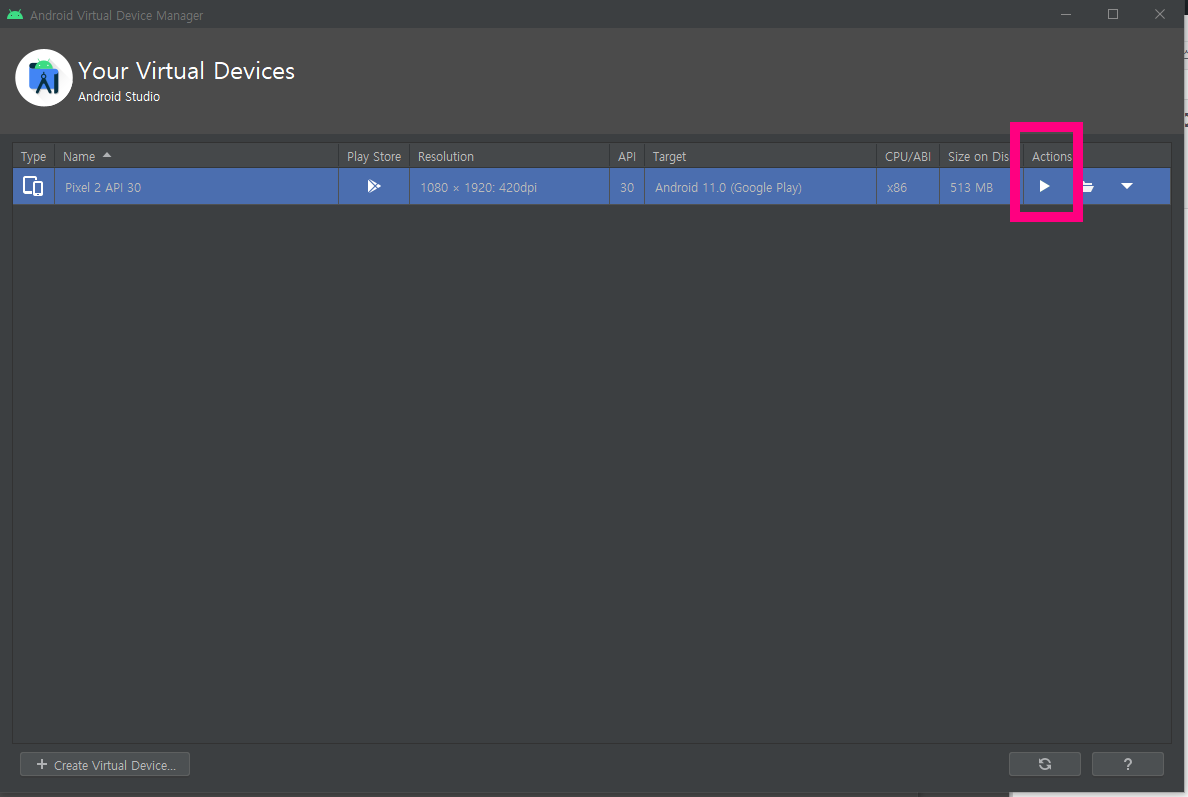Launch the Pixel 2 API 30 emulator

click(x=1044, y=186)
